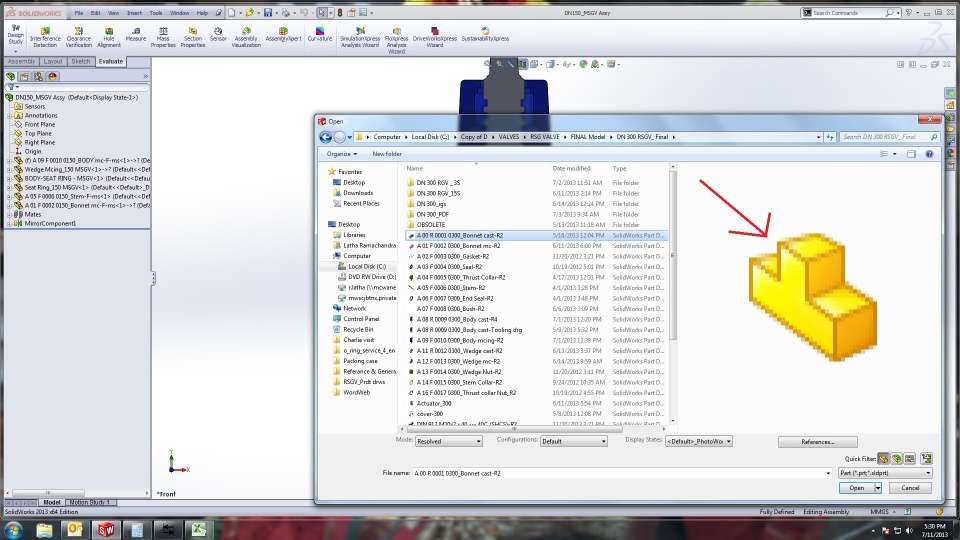Launch the AssemblyXpert tool
This screenshot has width=960, height=540.
[x=283, y=34]
